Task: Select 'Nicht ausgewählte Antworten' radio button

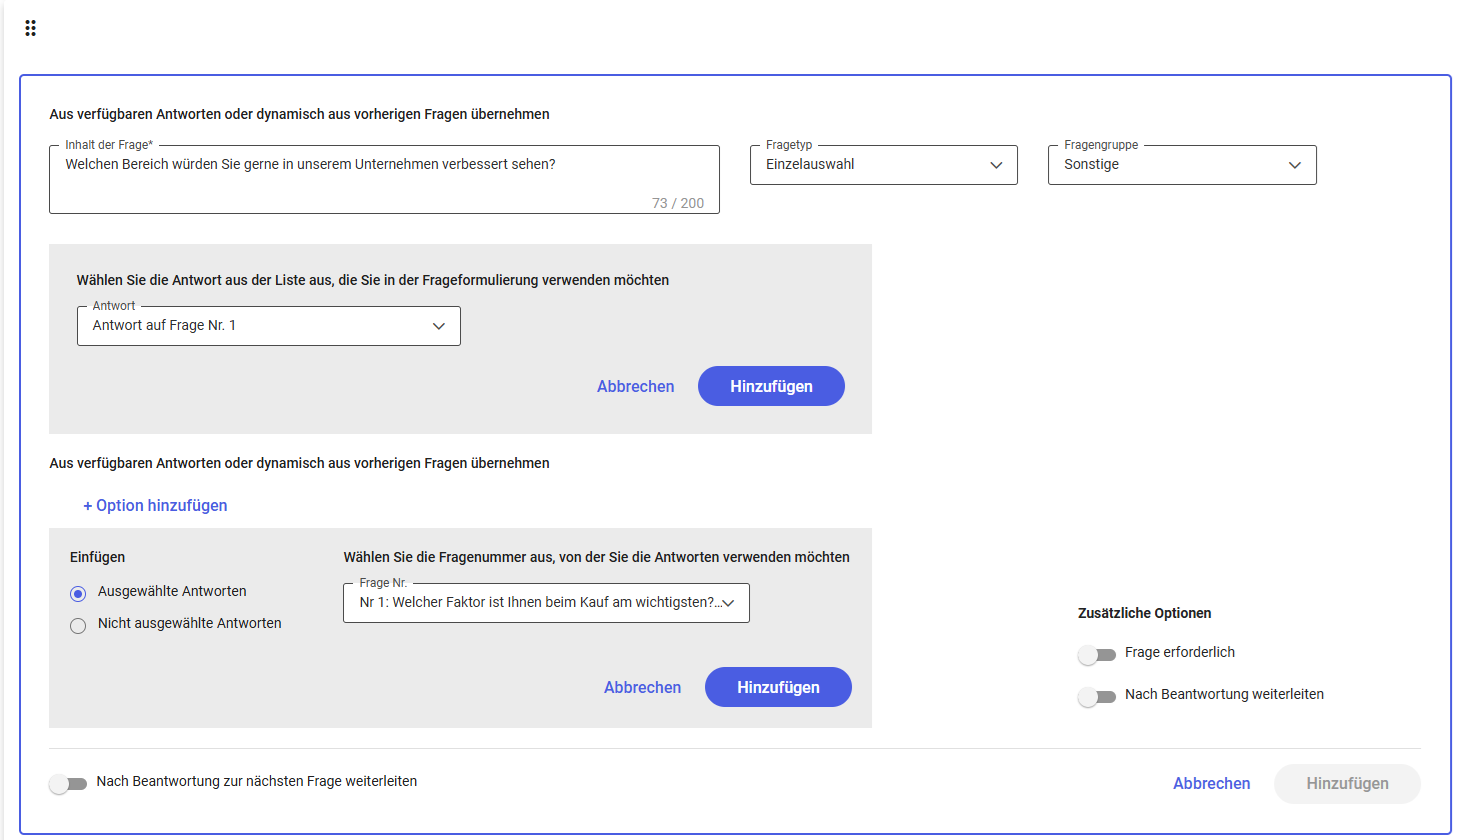Action: point(78,626)
